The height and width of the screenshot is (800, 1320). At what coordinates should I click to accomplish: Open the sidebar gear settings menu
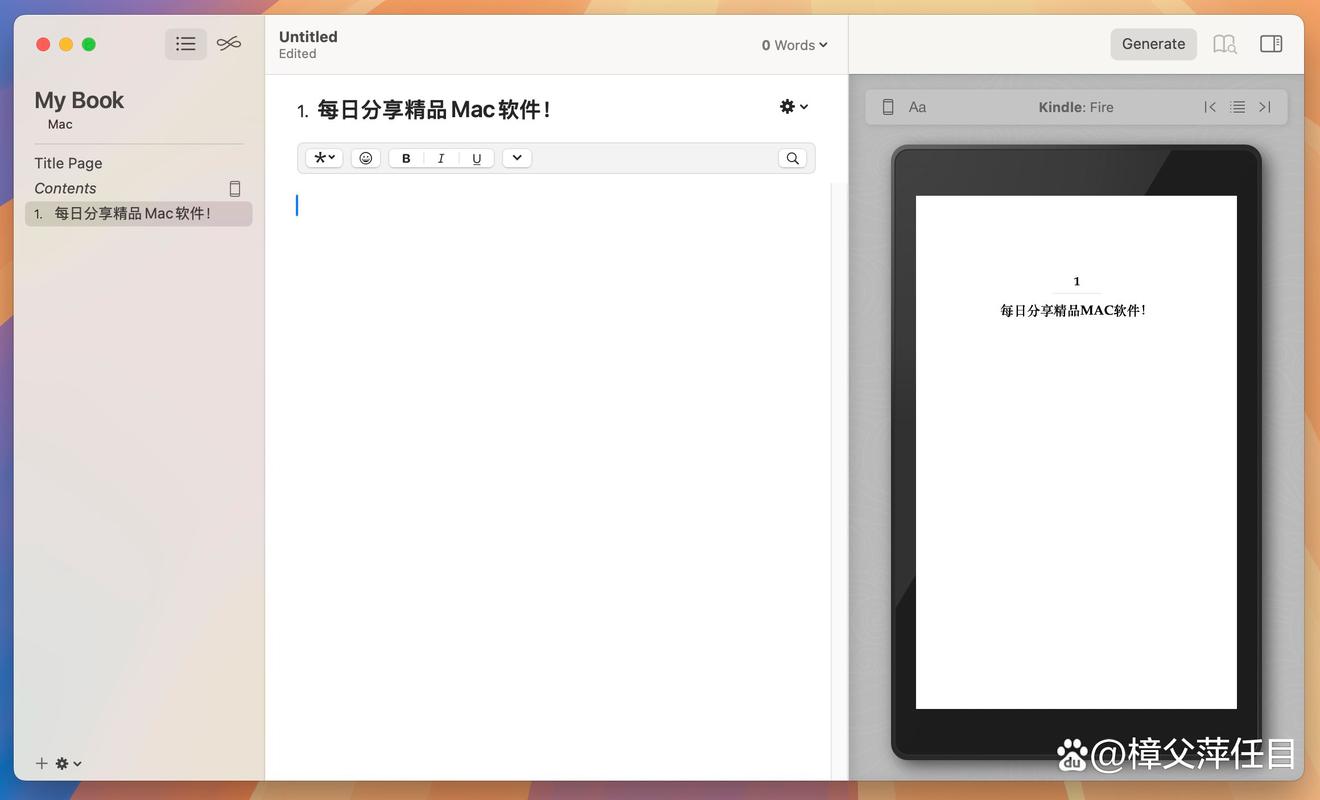pos(68,763)
